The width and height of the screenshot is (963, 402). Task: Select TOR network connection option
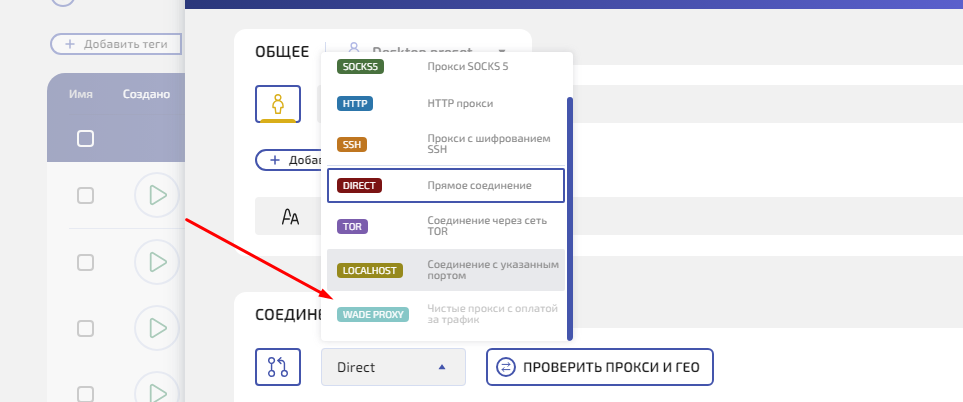(446, 226)
